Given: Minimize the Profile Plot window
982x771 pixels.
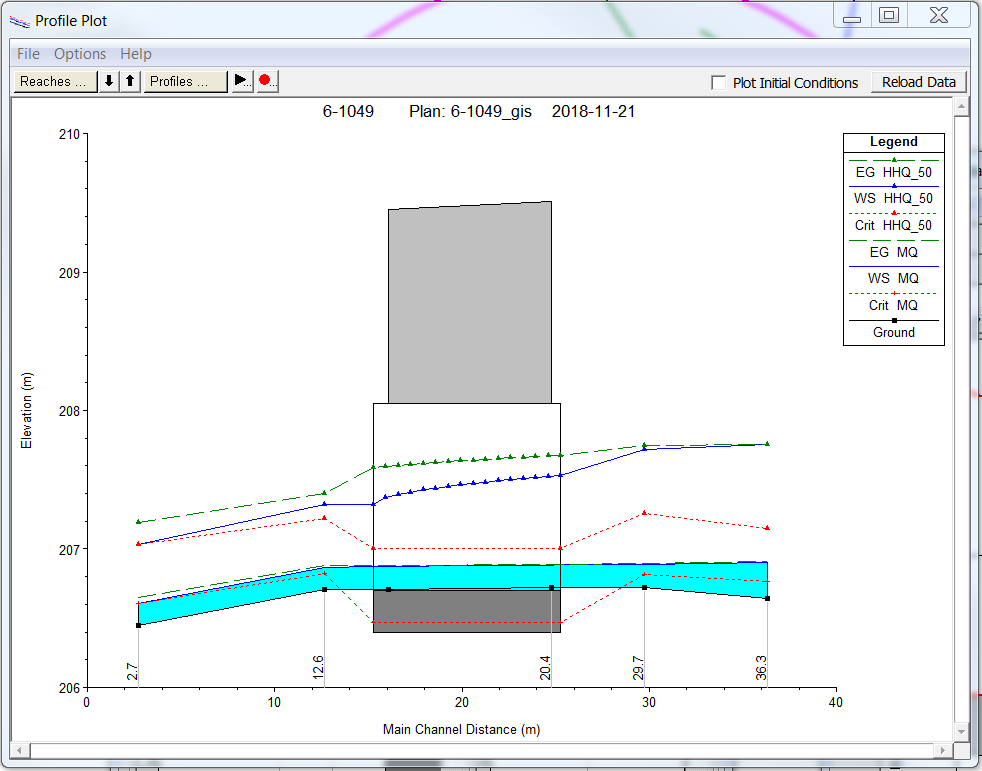Looking at the screenshot, I should click(x=851, y=16).
